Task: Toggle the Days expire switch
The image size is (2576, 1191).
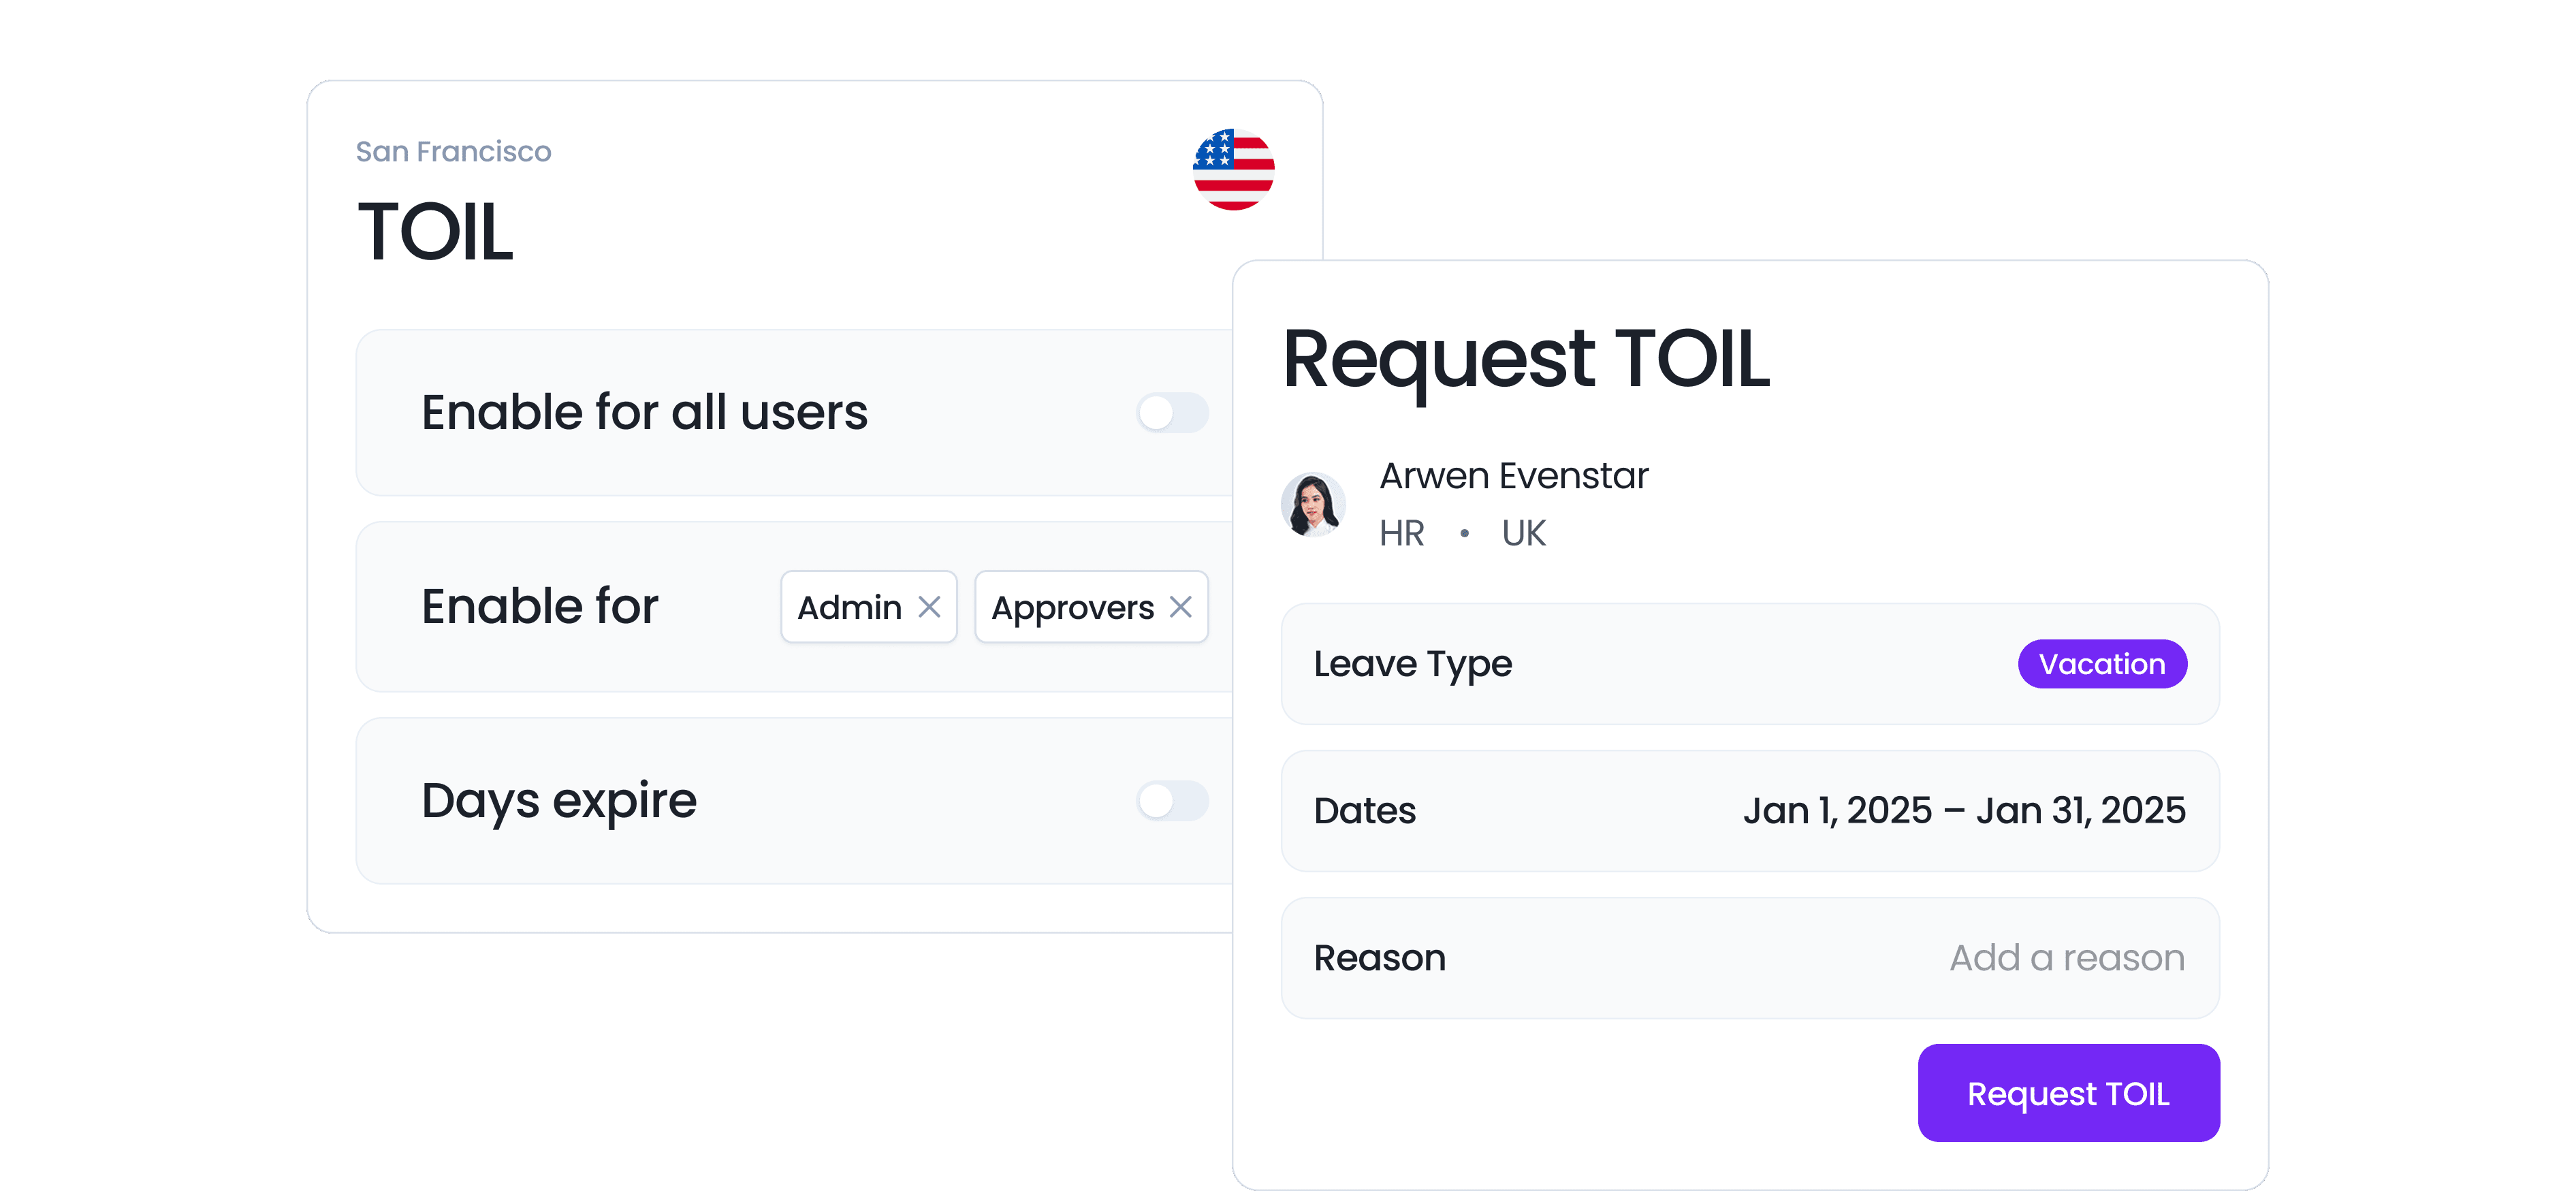Action: click(1172, 800)
